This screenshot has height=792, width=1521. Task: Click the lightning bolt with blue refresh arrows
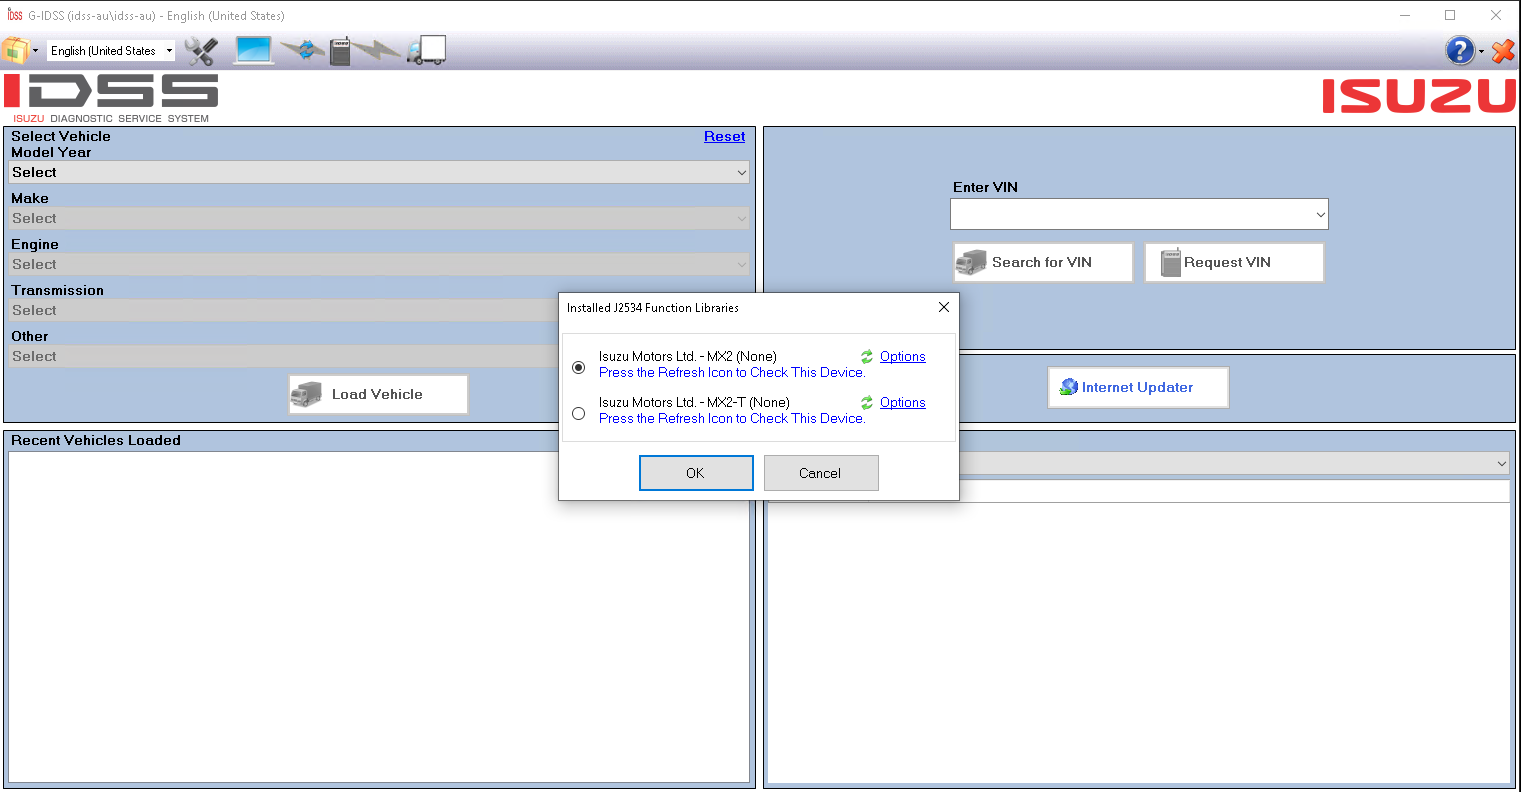[302, 50]
